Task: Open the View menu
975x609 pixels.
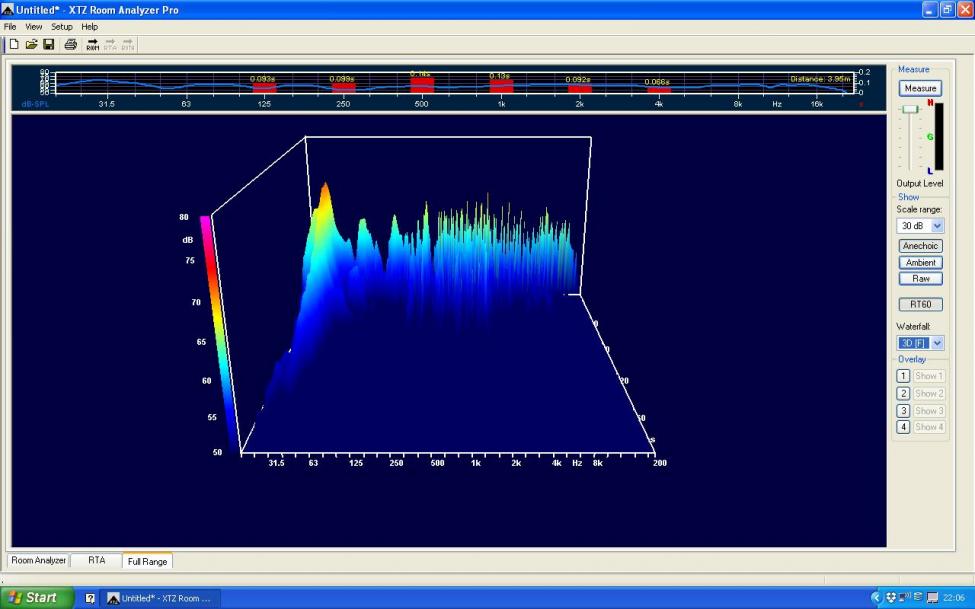Action: click(34, 27)
